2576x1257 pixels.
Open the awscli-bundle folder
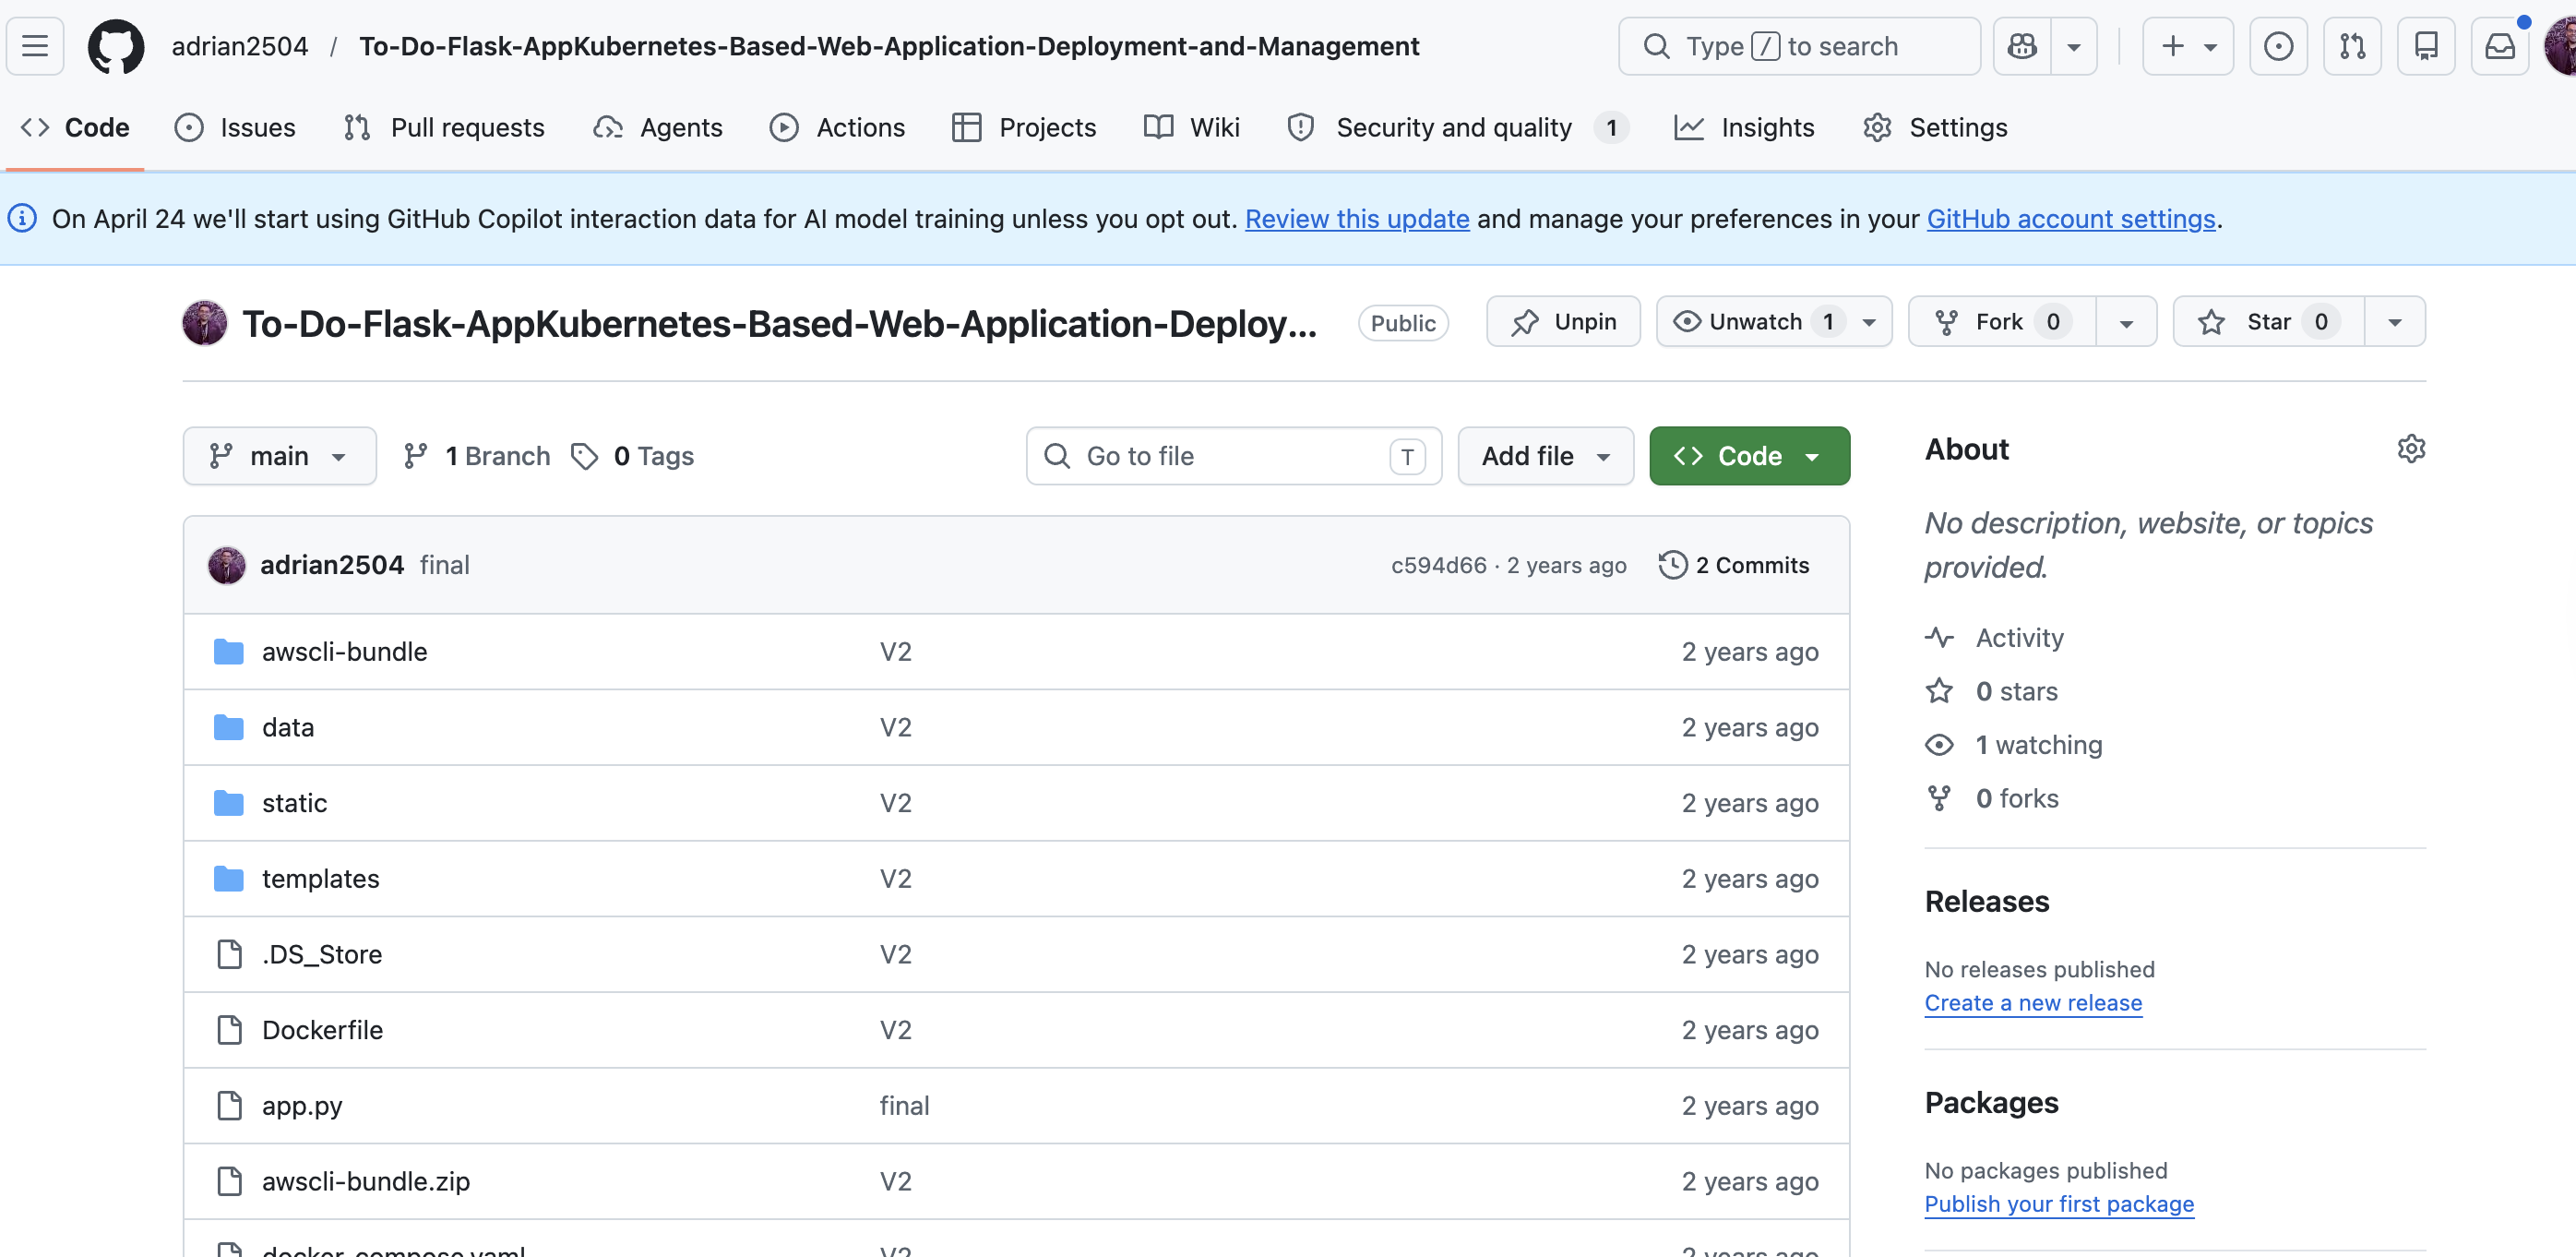344,652
